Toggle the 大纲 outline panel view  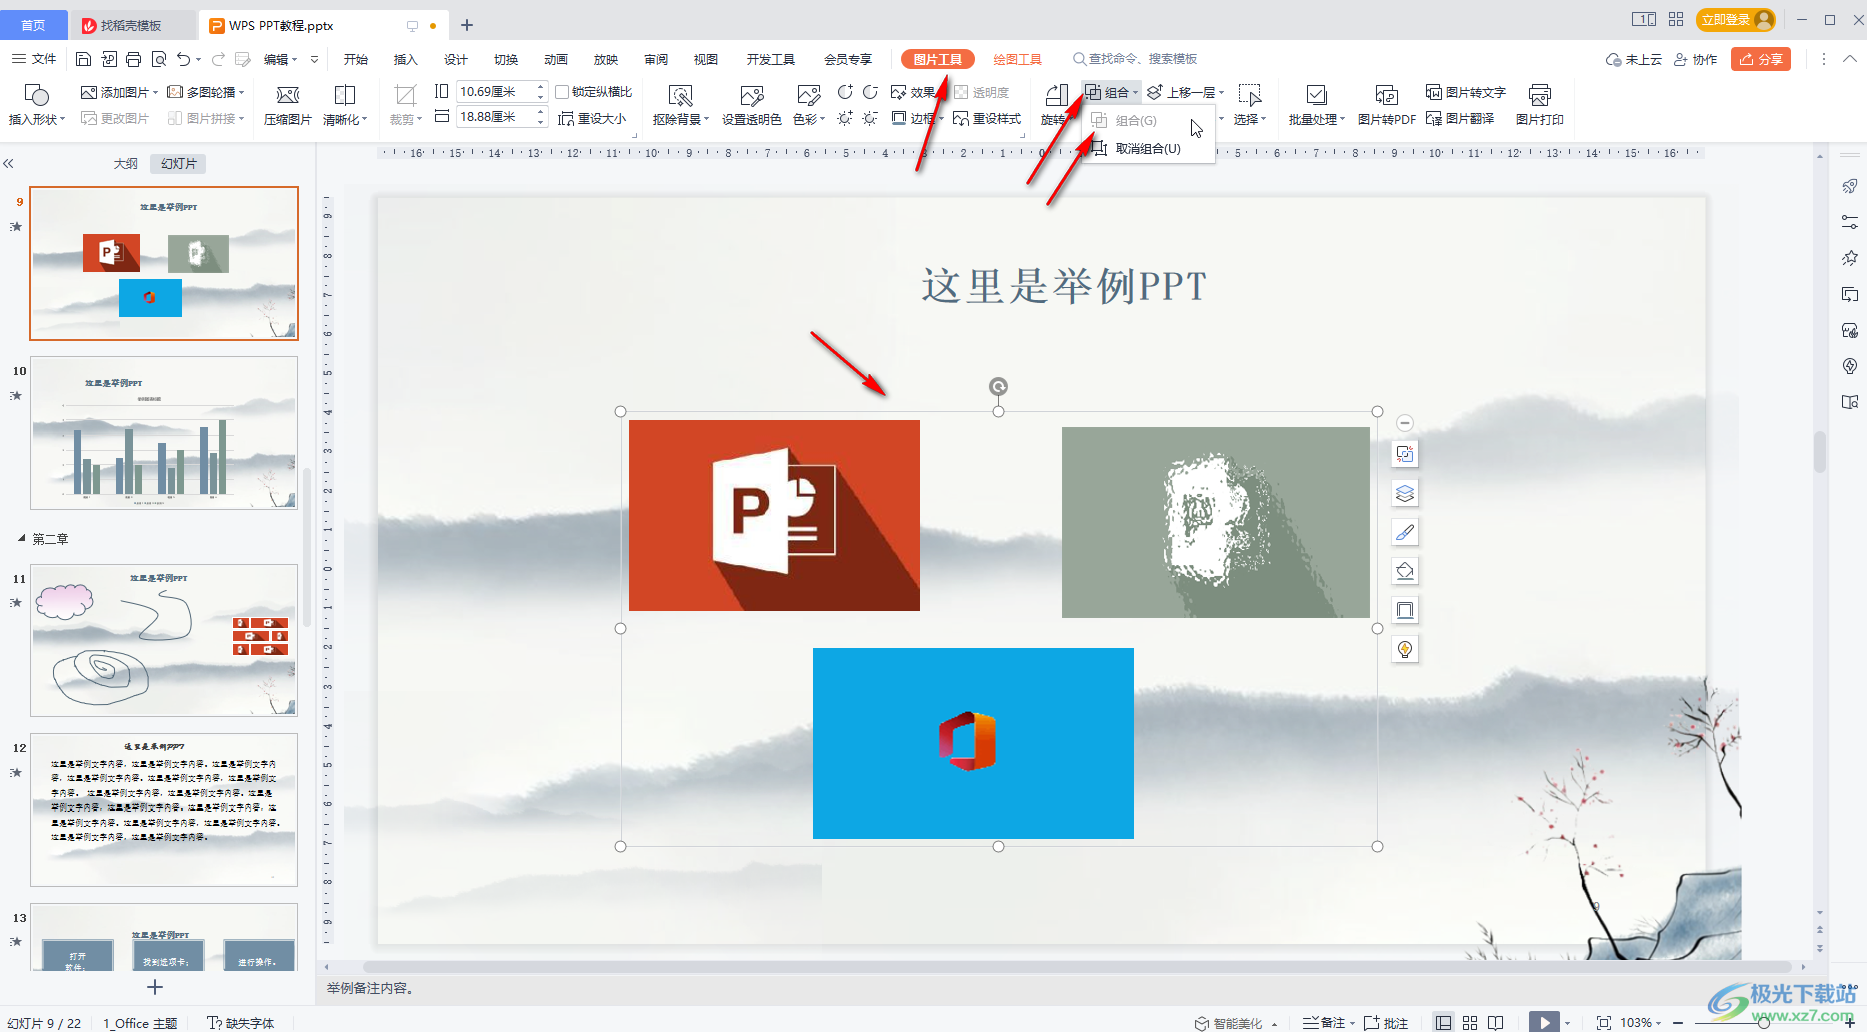point(125,163)
